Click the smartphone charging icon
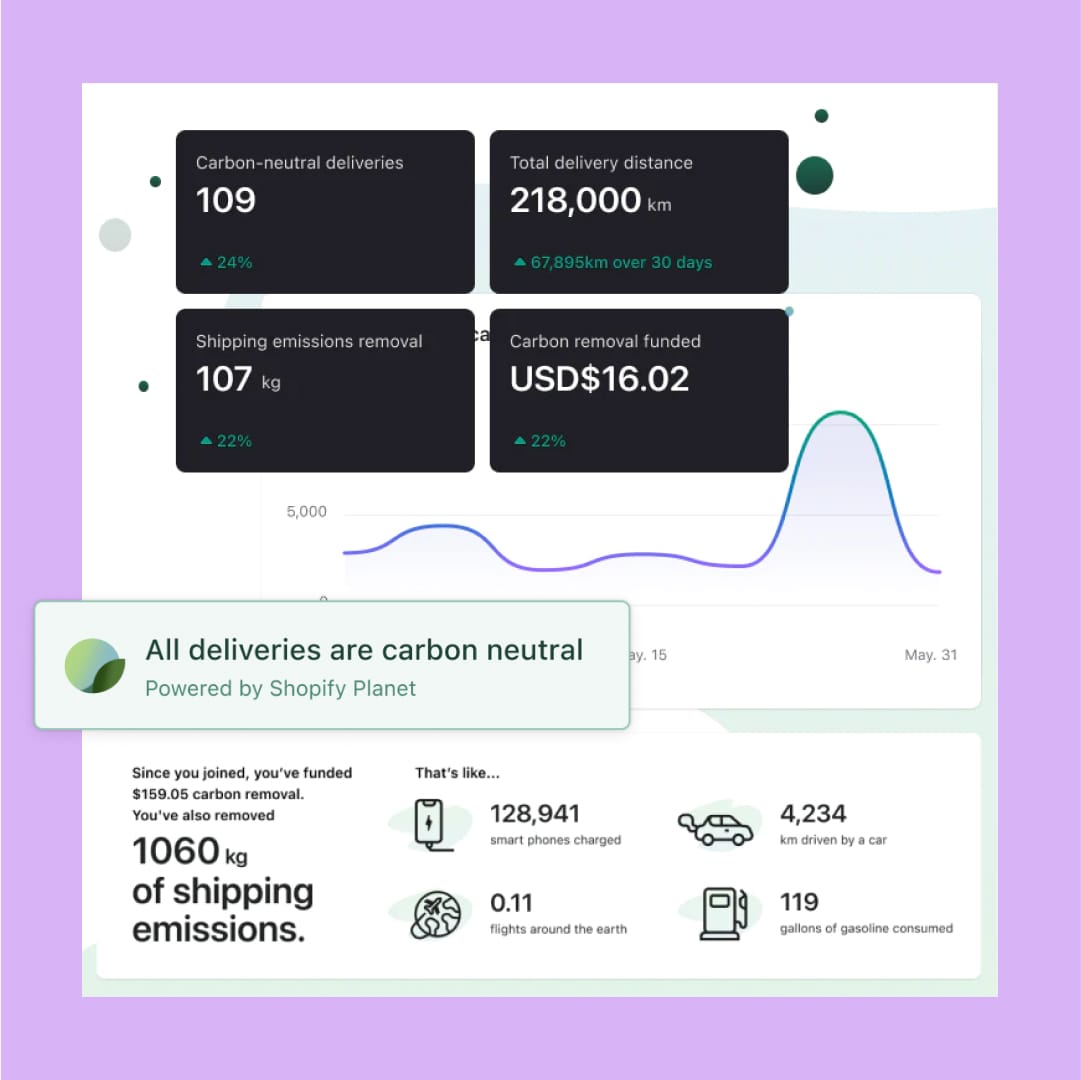The height and width of the screenshot is (1080, 1081). pos(432,825)
